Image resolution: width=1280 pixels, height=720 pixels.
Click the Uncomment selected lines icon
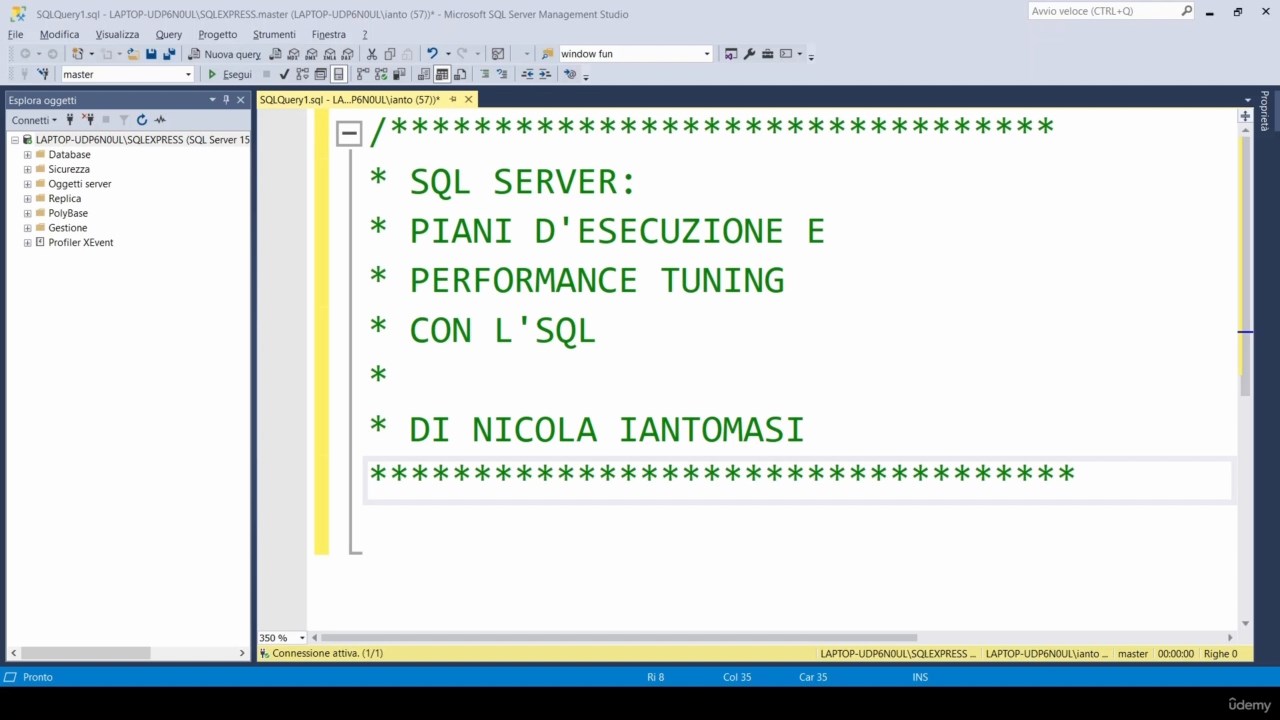pyautogui.click(x=503, y=74)
